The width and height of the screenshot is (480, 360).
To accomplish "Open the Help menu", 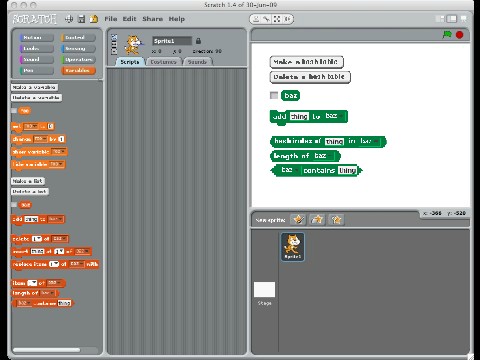I will tap(177, 19).
